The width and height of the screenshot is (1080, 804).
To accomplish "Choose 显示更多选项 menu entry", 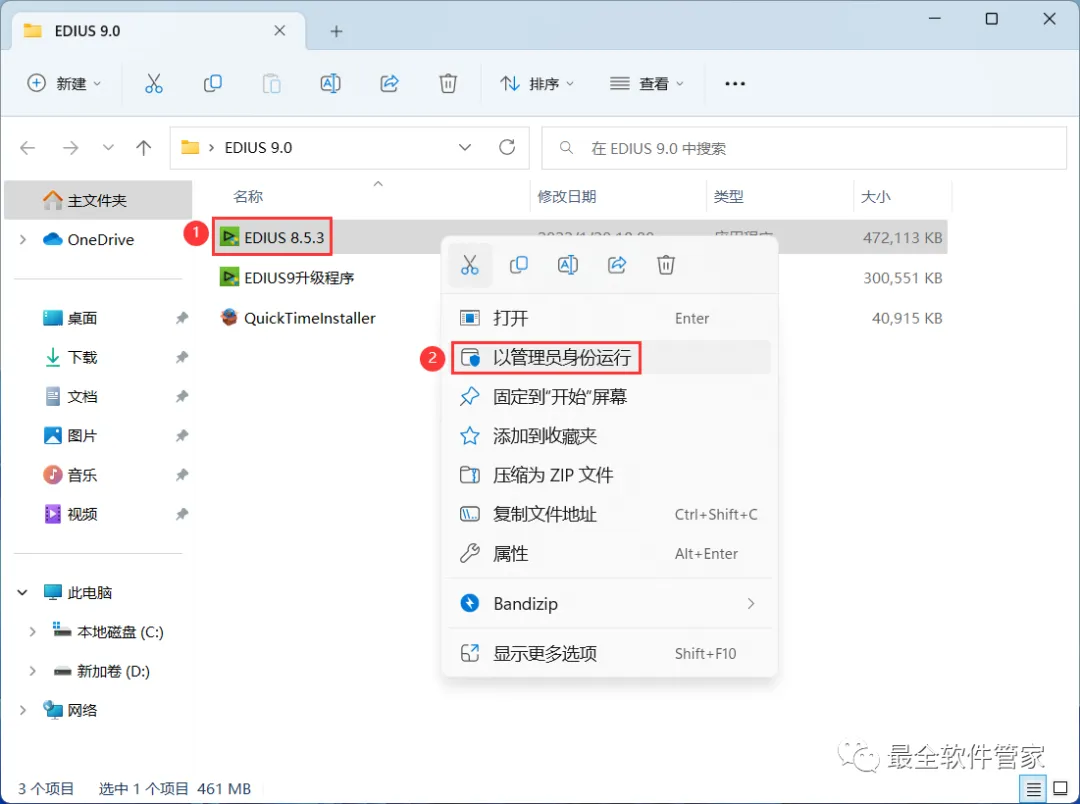I will 609,654.
